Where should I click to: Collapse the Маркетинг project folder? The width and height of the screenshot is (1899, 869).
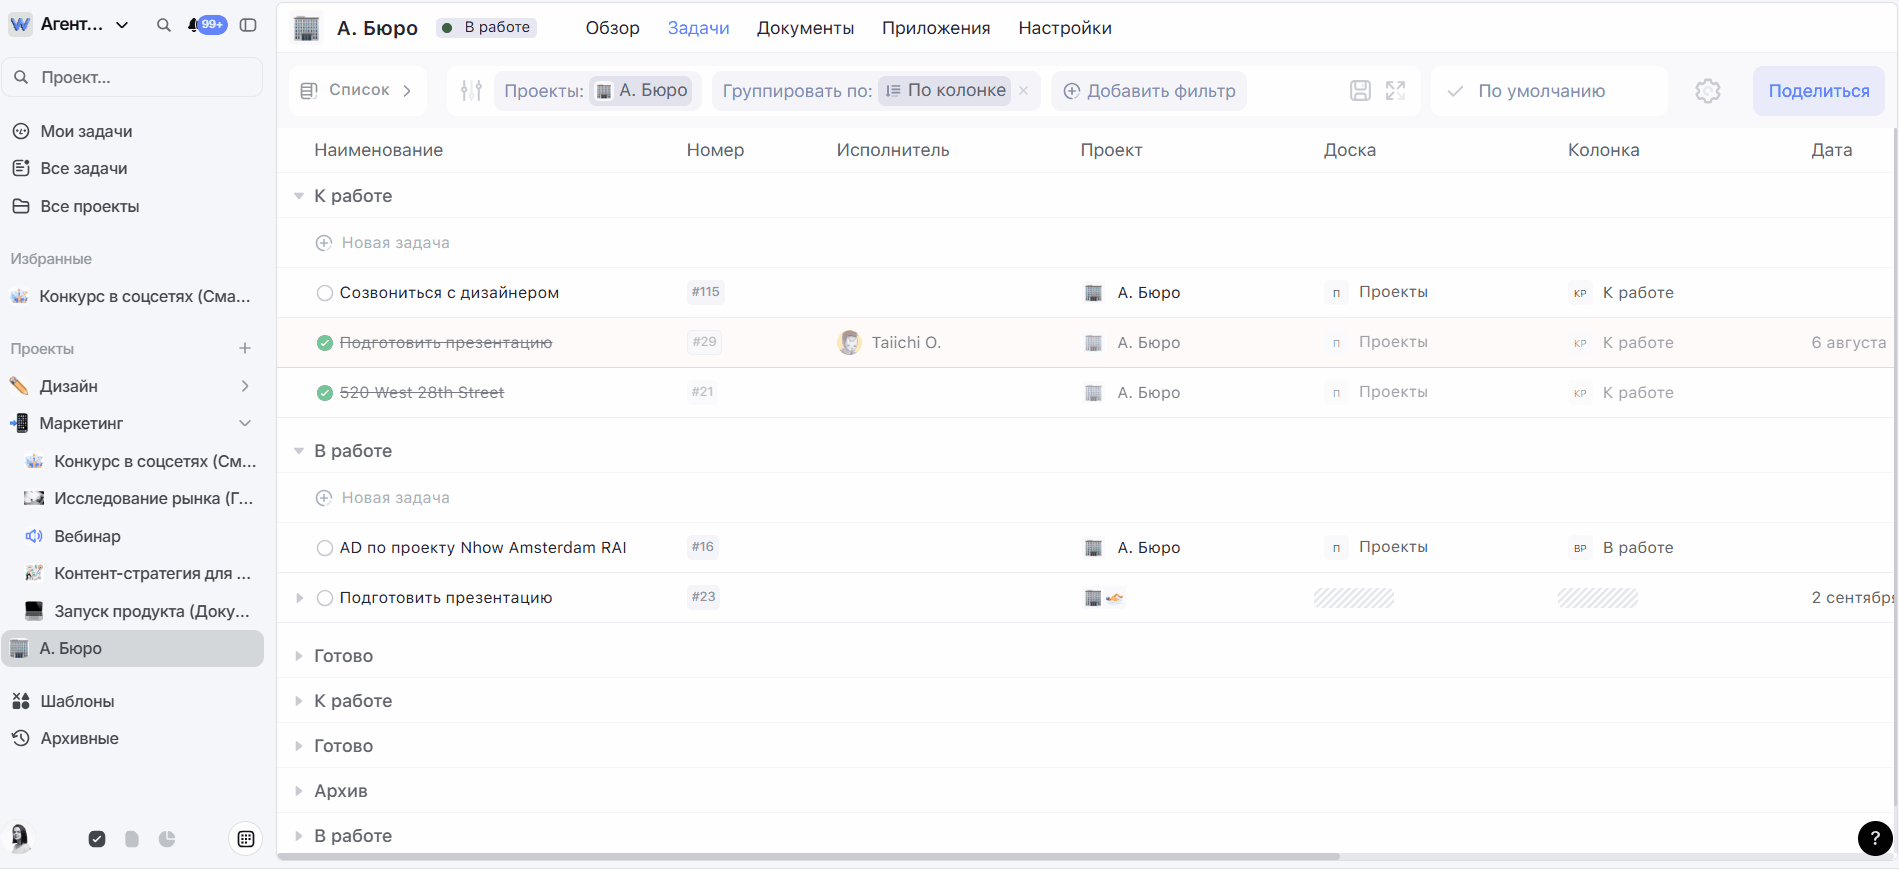coord(245,424)
